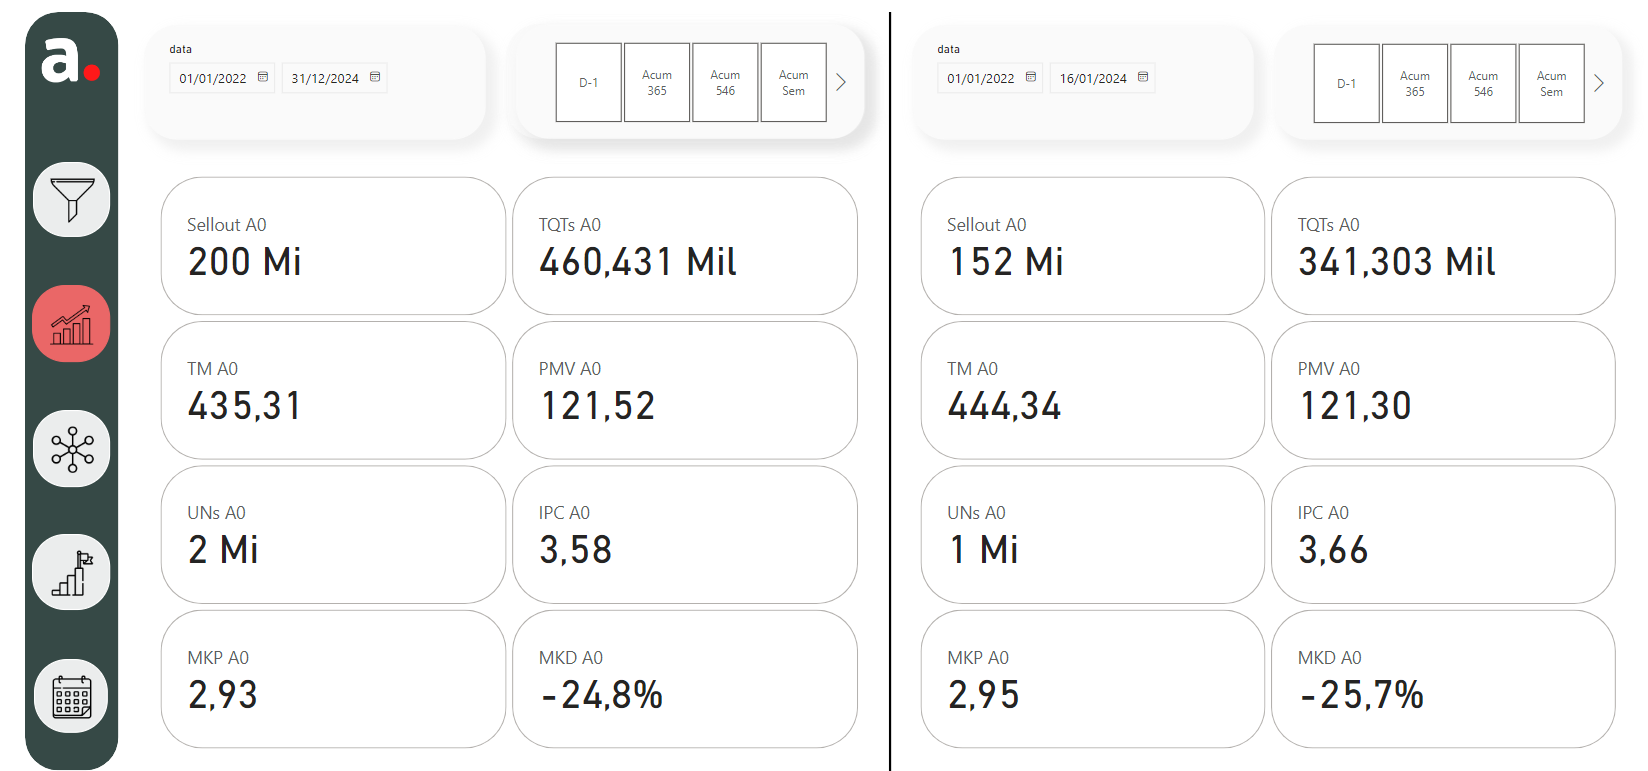Open the goal flag staircase sidebar icon

tap(72, 573)
